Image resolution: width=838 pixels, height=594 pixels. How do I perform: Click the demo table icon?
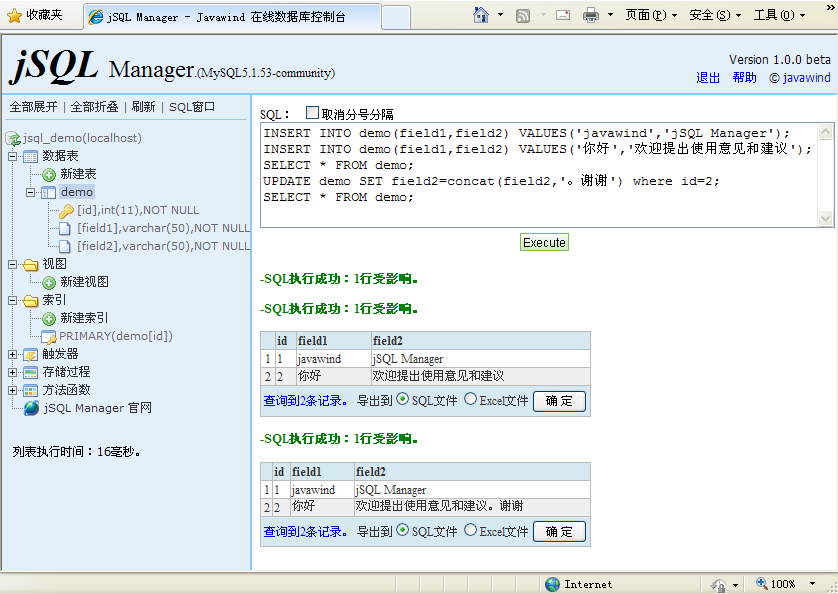(x=49, y=192)
